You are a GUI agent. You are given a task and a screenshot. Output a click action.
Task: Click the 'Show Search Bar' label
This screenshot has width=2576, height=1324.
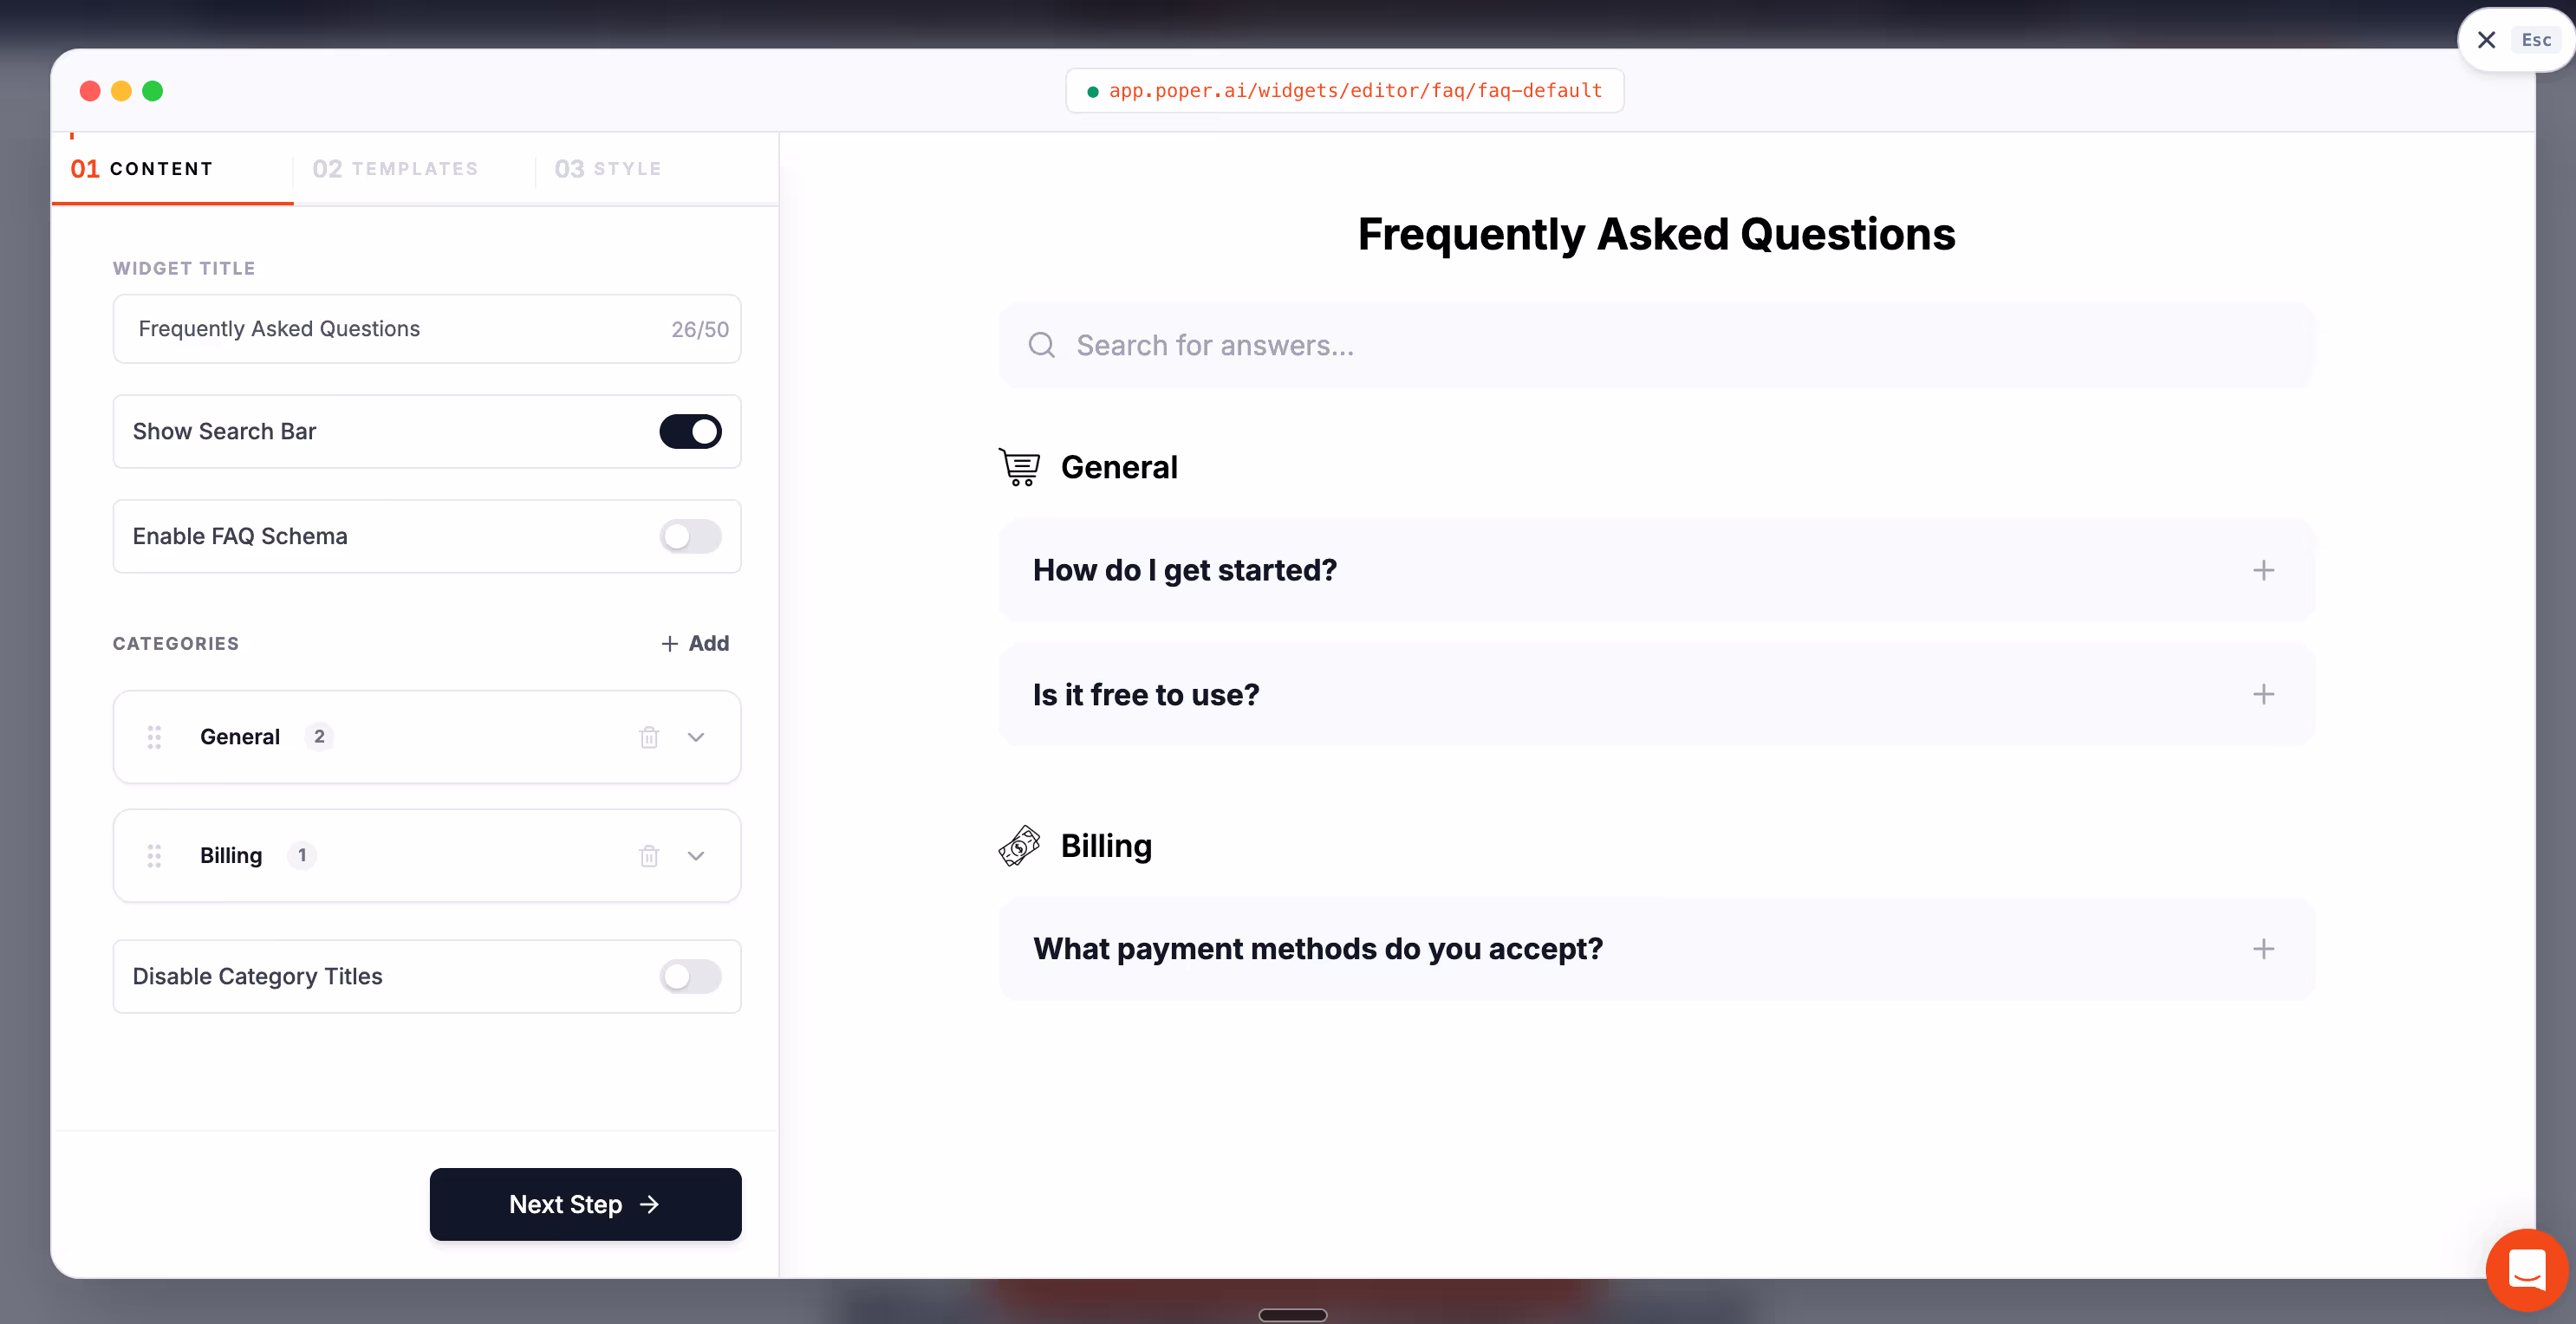[224, 431]
